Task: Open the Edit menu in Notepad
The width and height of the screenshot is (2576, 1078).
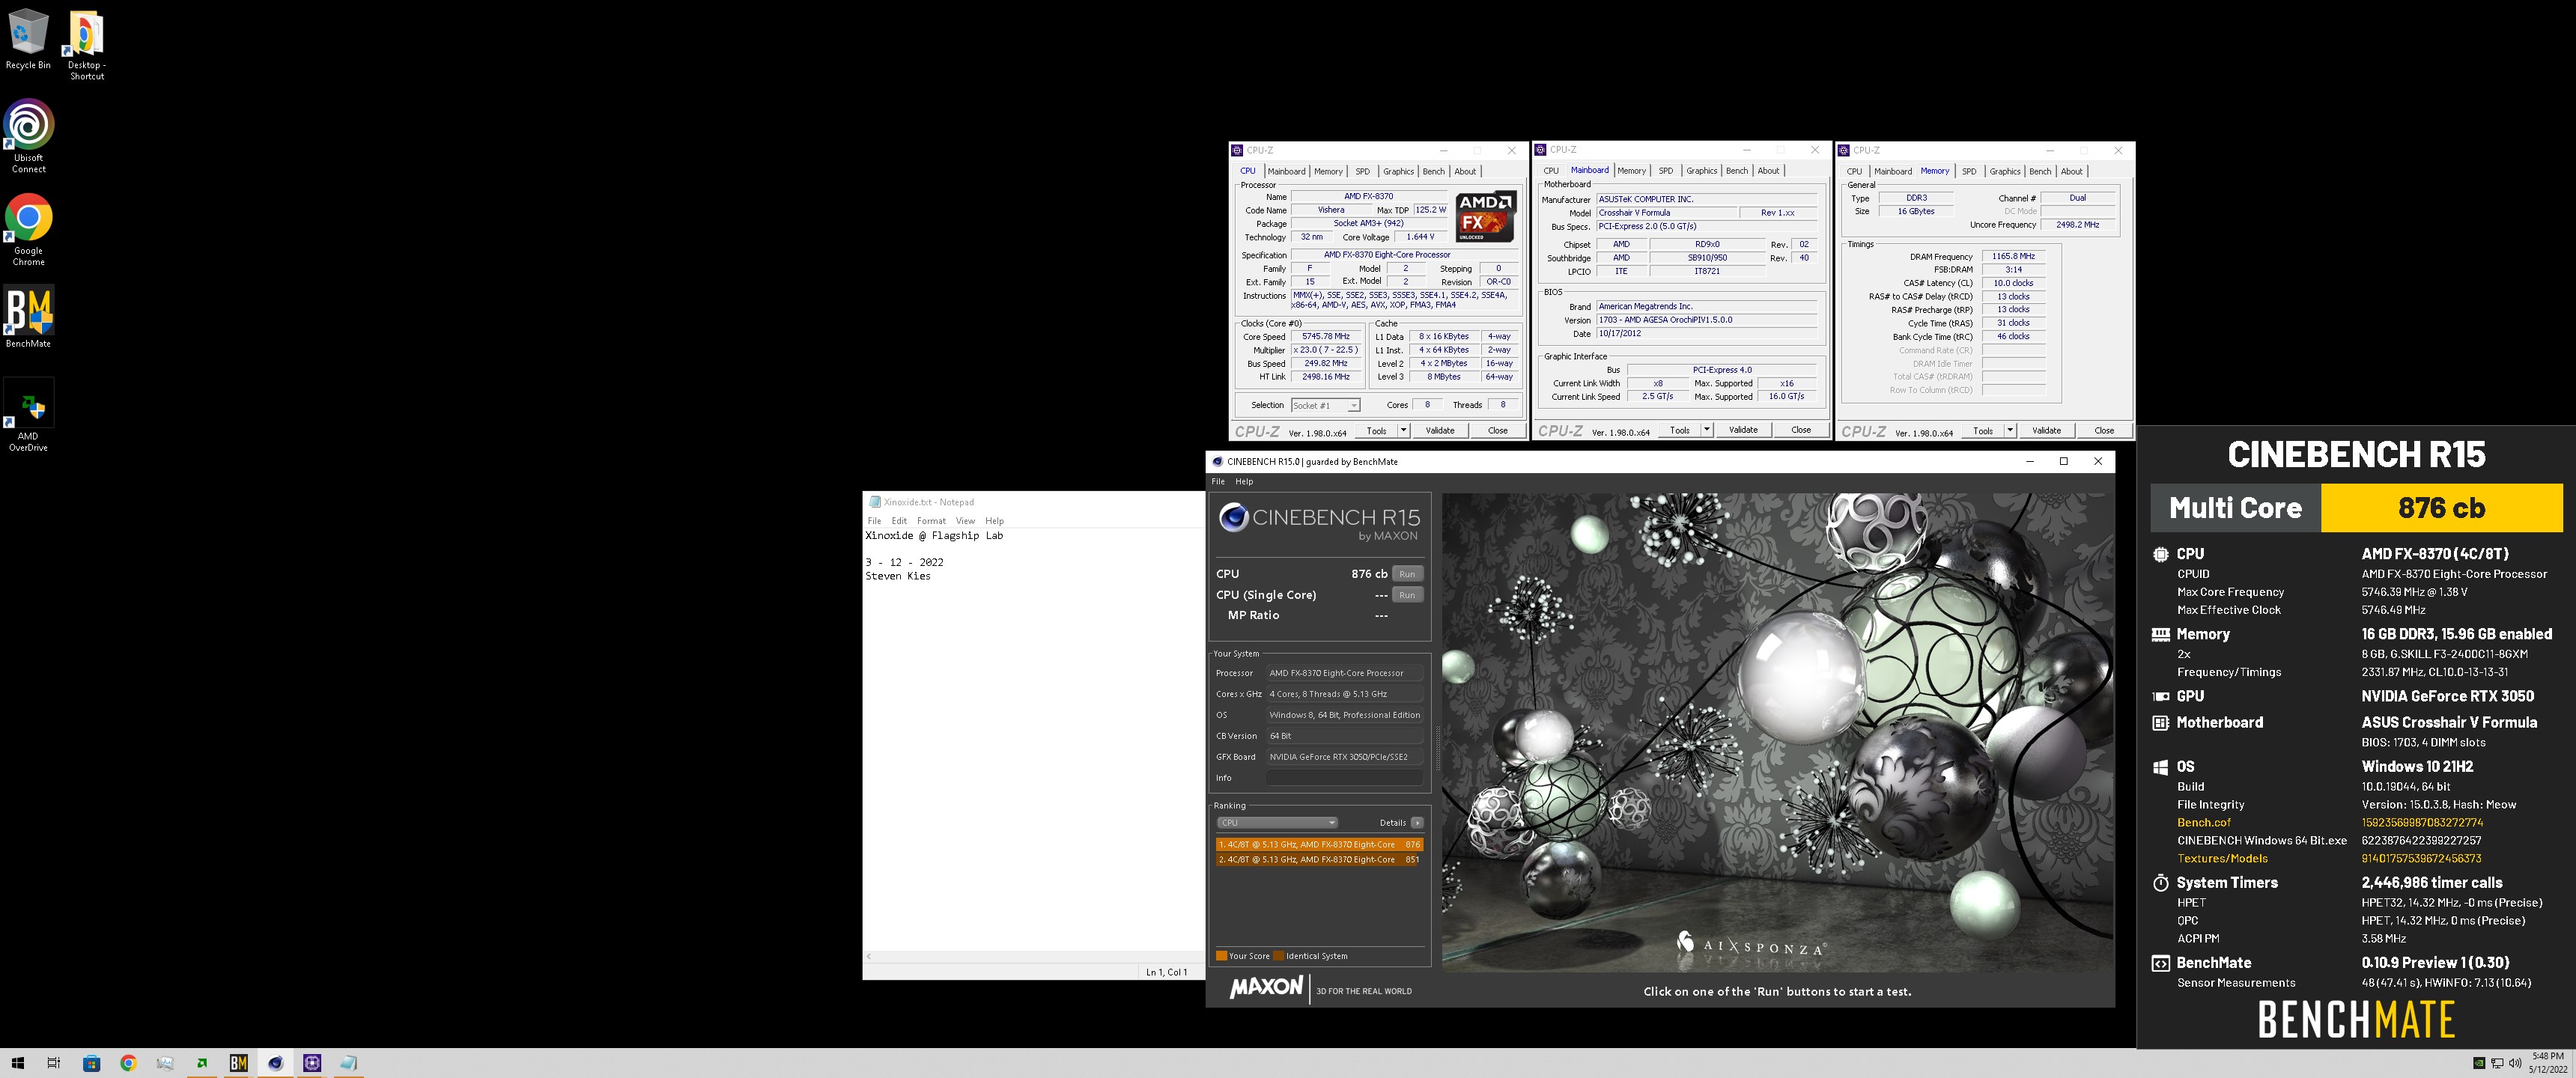Action: 899,521
